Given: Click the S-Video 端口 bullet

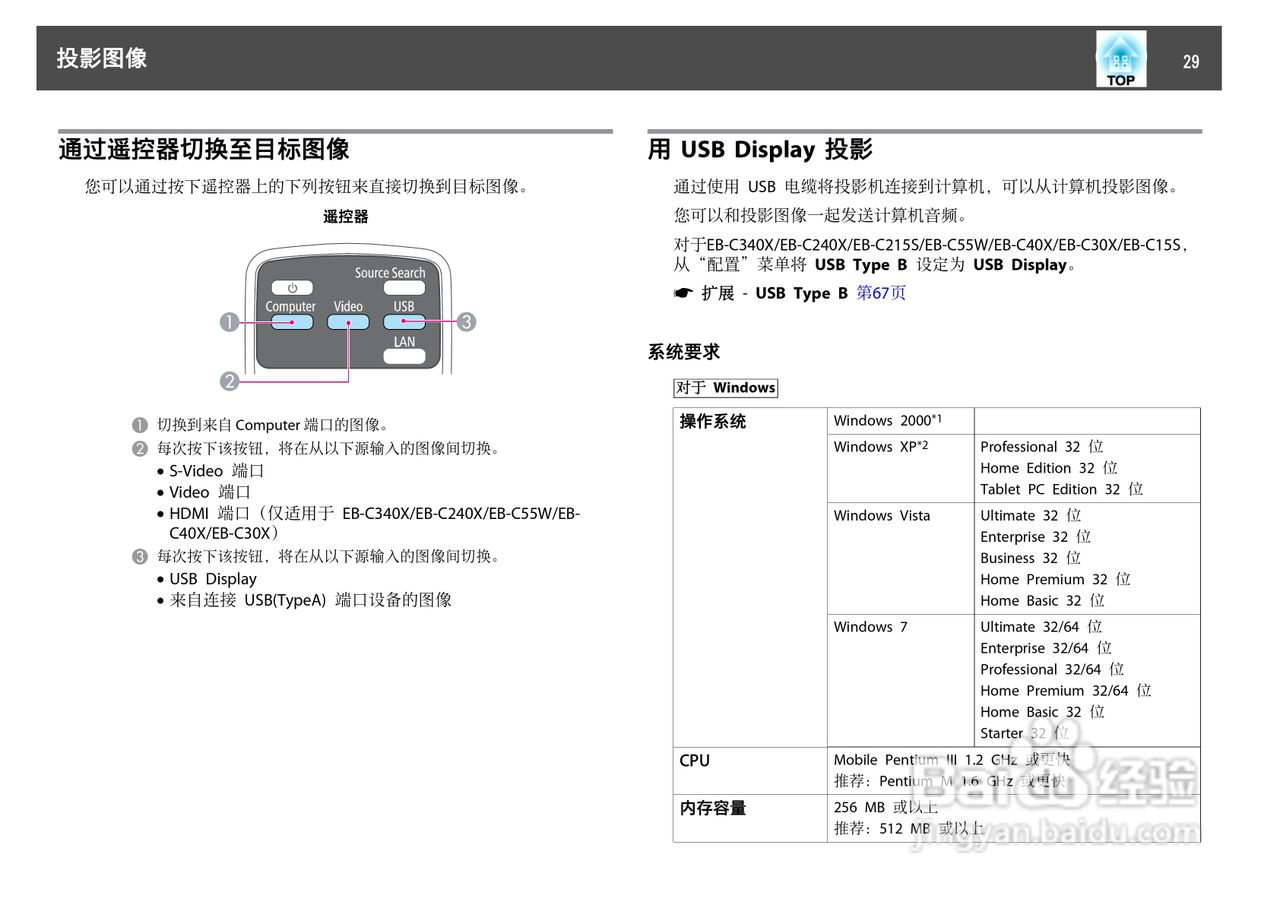Looking at the screenshot, I should click(x=216, y=471).
